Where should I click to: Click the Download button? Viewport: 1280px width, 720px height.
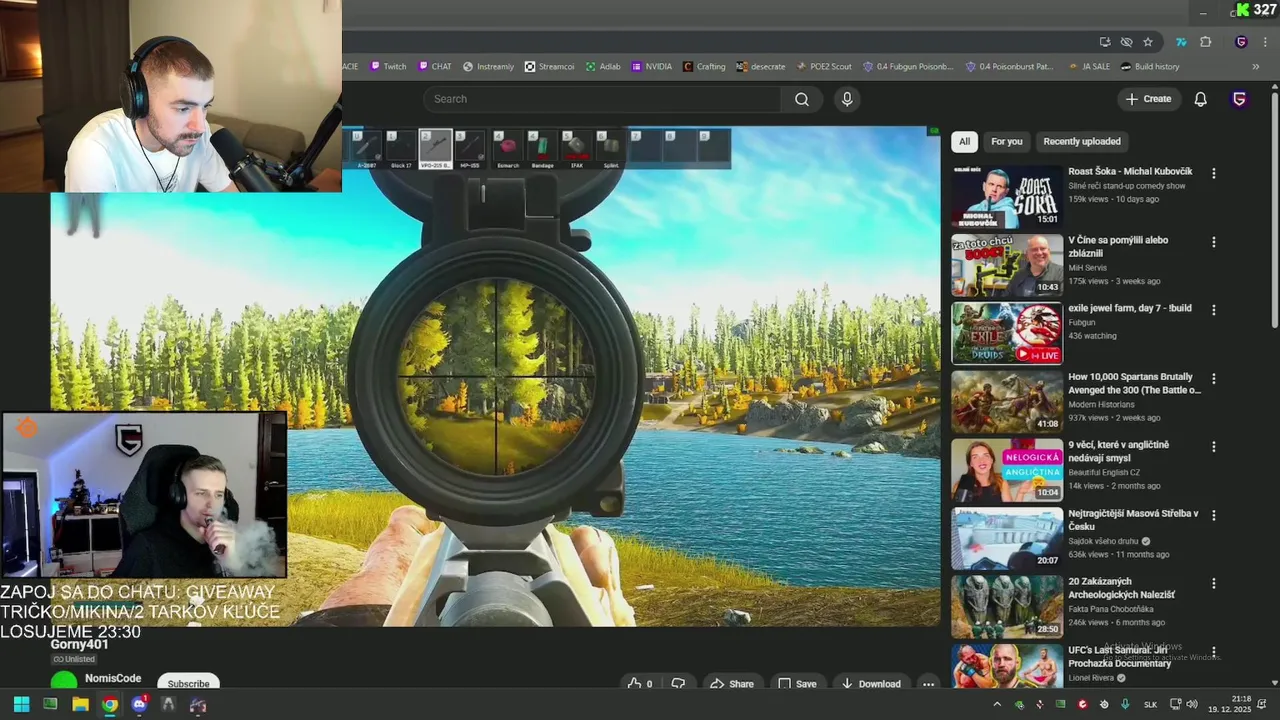pos(871,684)
